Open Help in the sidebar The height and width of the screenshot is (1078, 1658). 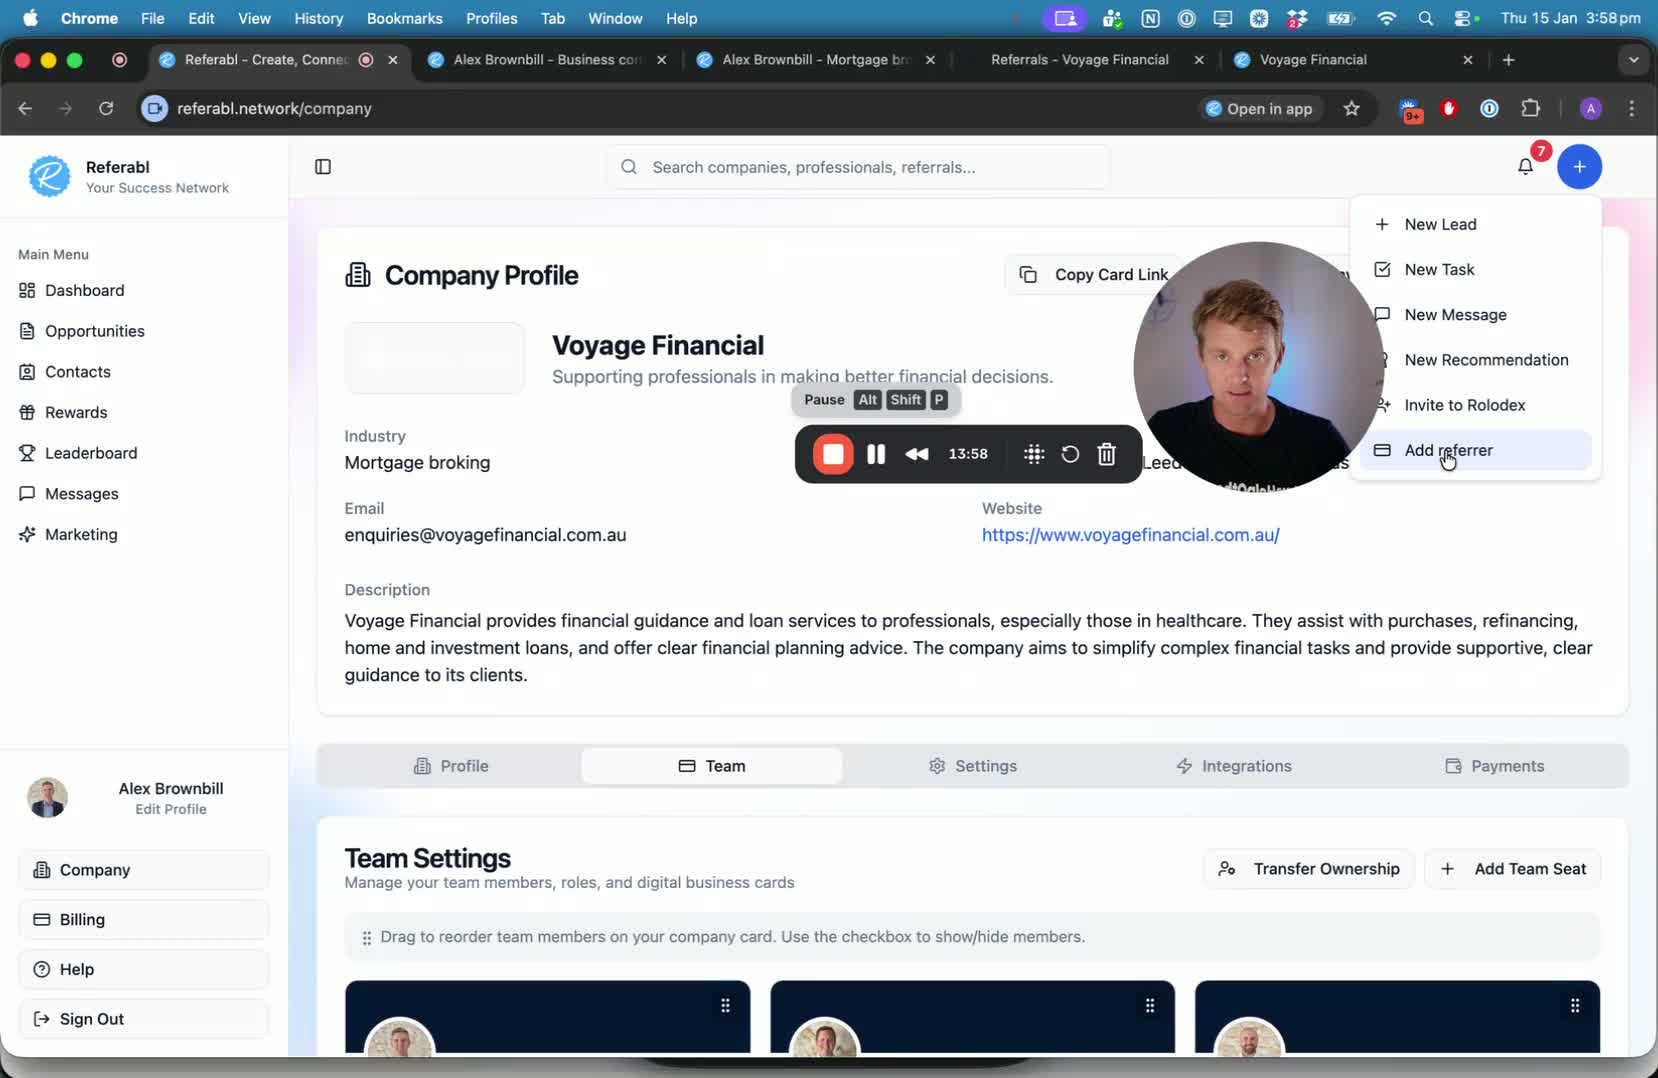pyautogui.click(x=144, y=969)
